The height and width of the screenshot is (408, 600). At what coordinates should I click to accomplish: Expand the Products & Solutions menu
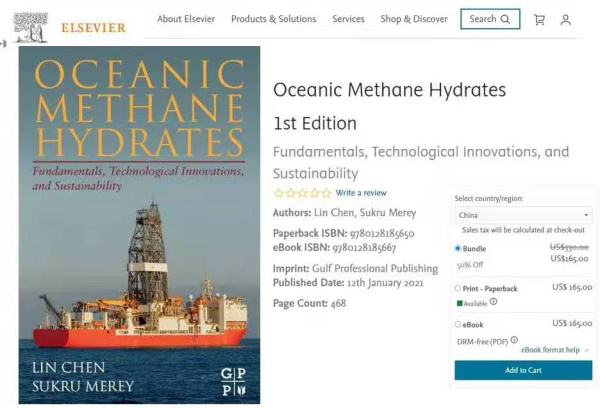(x=273, y=19)
